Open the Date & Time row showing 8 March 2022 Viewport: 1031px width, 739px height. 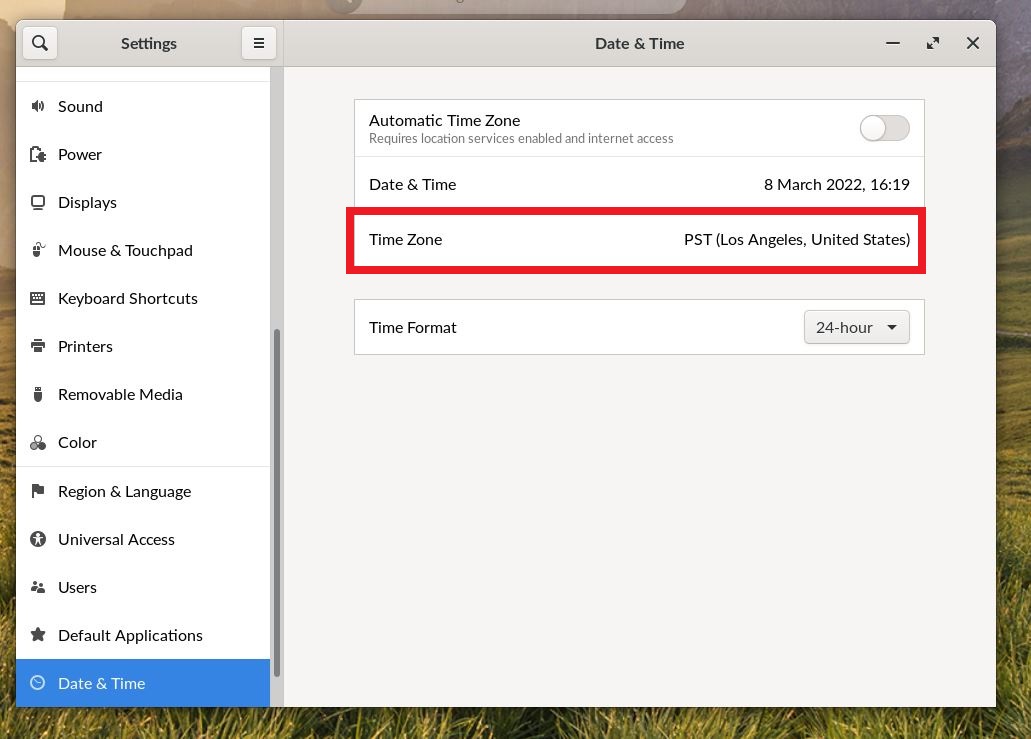coord(639,185)
